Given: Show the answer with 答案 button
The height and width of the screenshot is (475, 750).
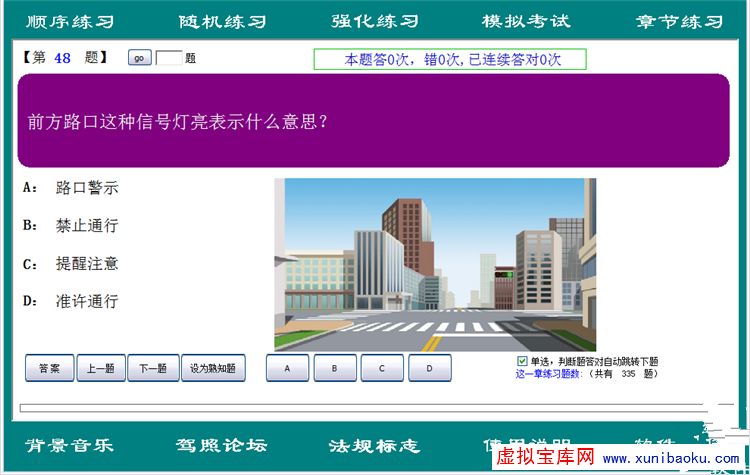Looking at the screenshot, I should tap(49, 368).
